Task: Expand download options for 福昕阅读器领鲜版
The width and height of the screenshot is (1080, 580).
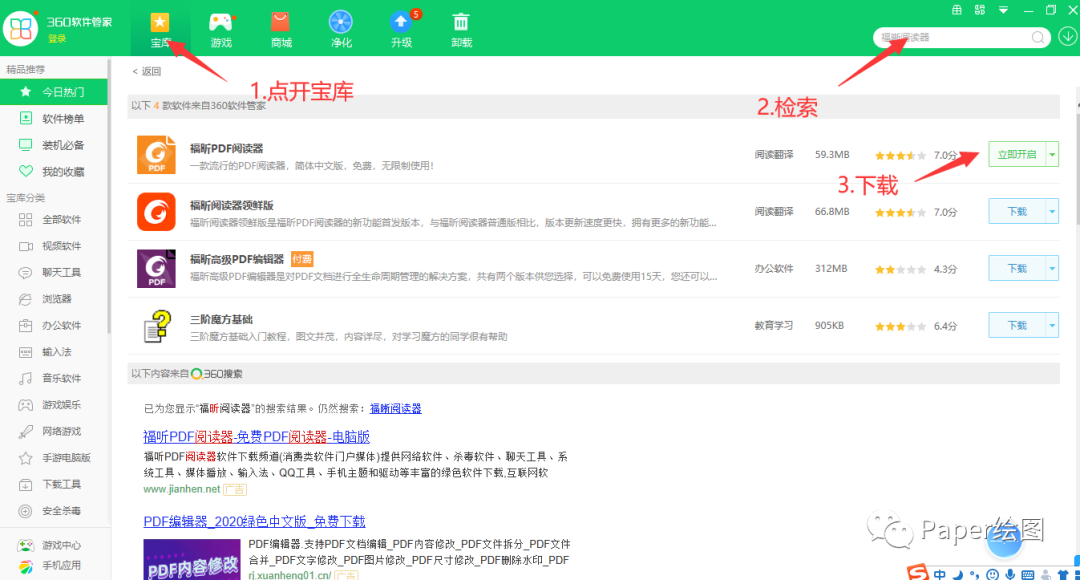Action: pos(1052,211)
